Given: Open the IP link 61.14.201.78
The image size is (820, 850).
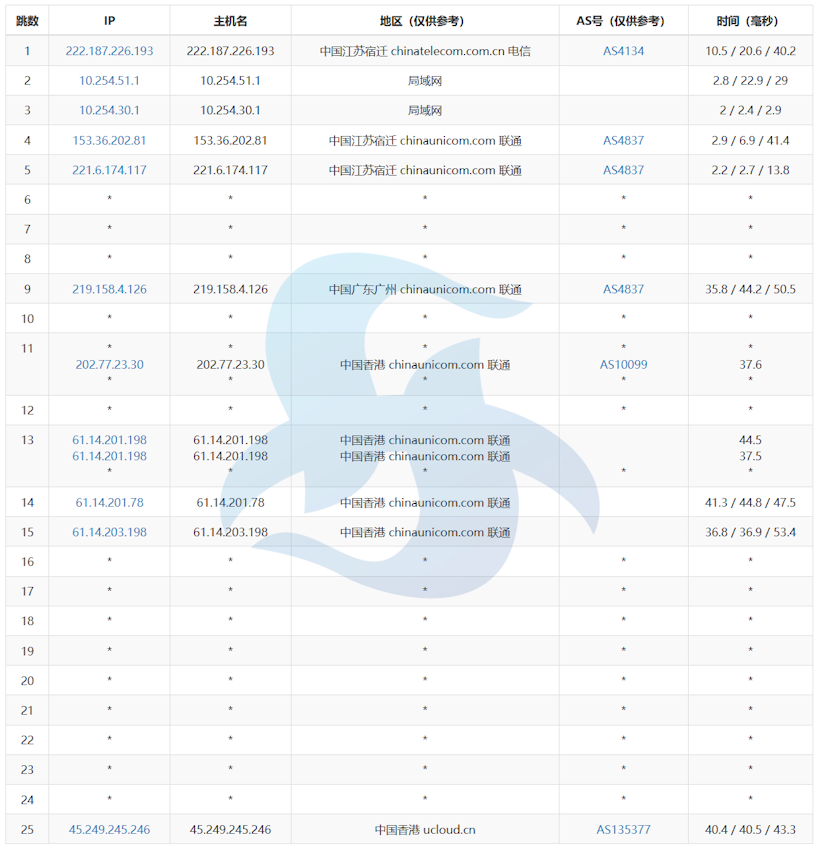Looking at the screenshot, I should 110,502.
